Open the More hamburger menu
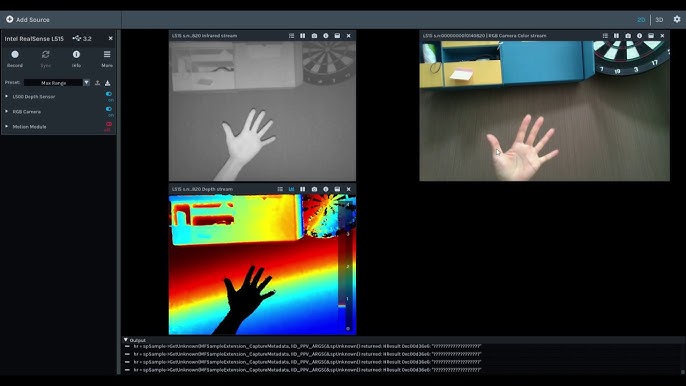Viewport: 686px width, 386px height. tap(107, 59)
